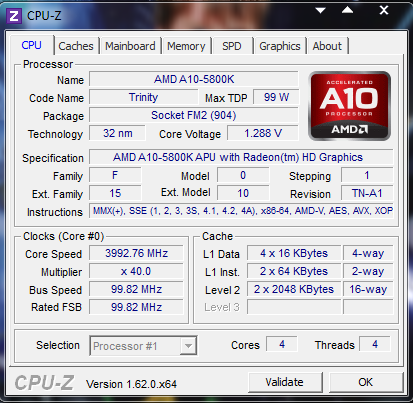
Task: Open the Mainboard tab
Action: [x=130, y=46]
